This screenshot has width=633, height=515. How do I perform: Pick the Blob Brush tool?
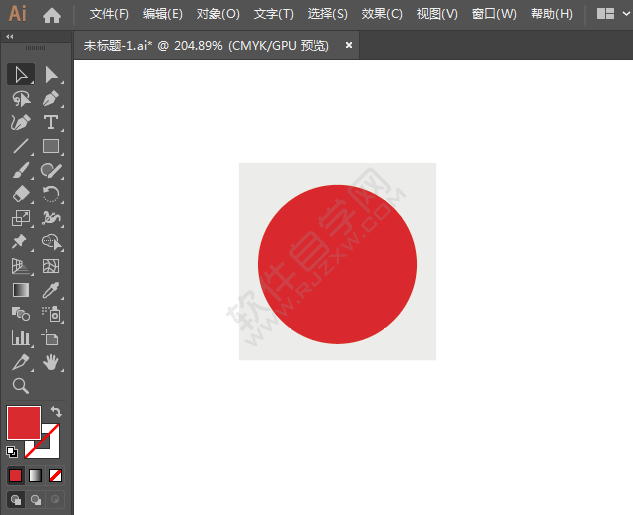(51, 170)
